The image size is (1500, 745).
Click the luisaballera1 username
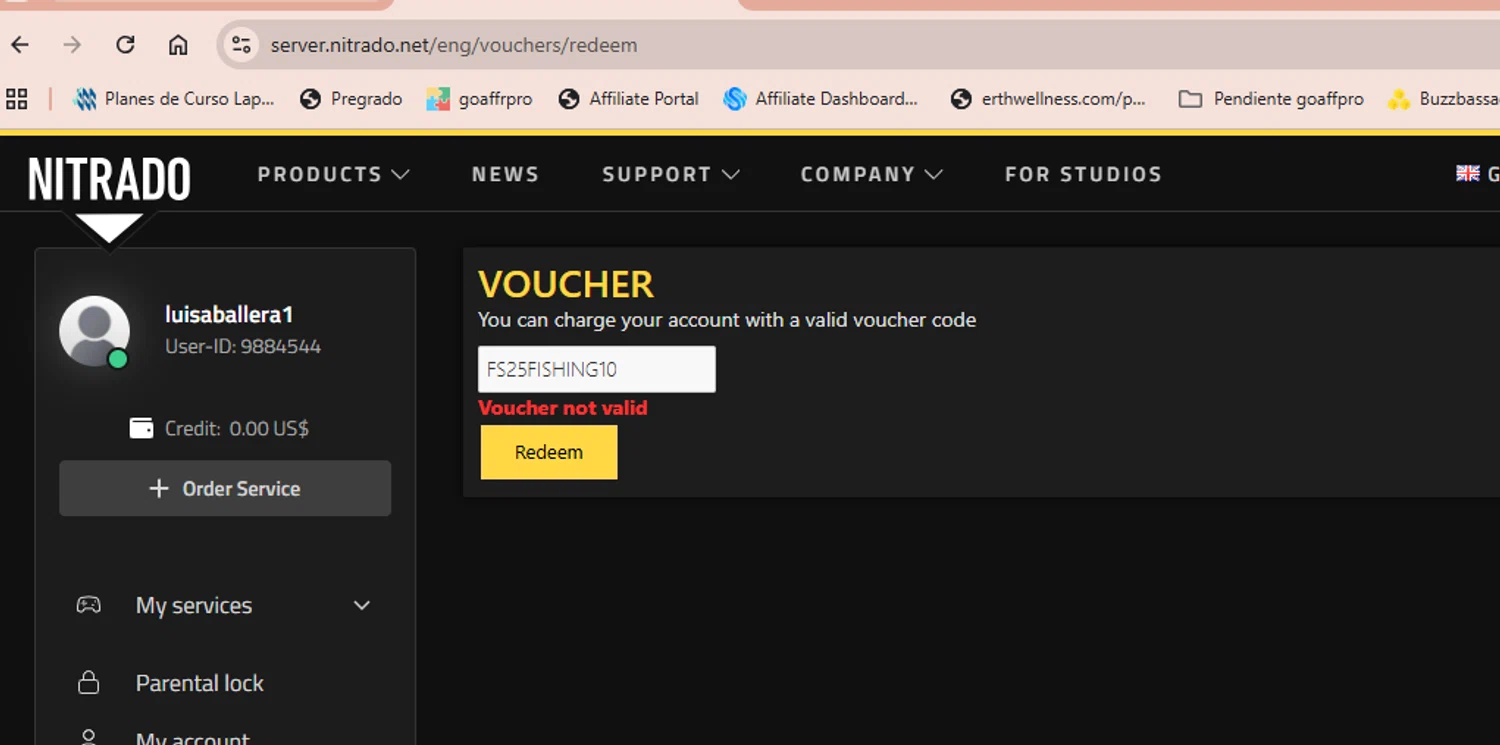(x=229, y=314)
